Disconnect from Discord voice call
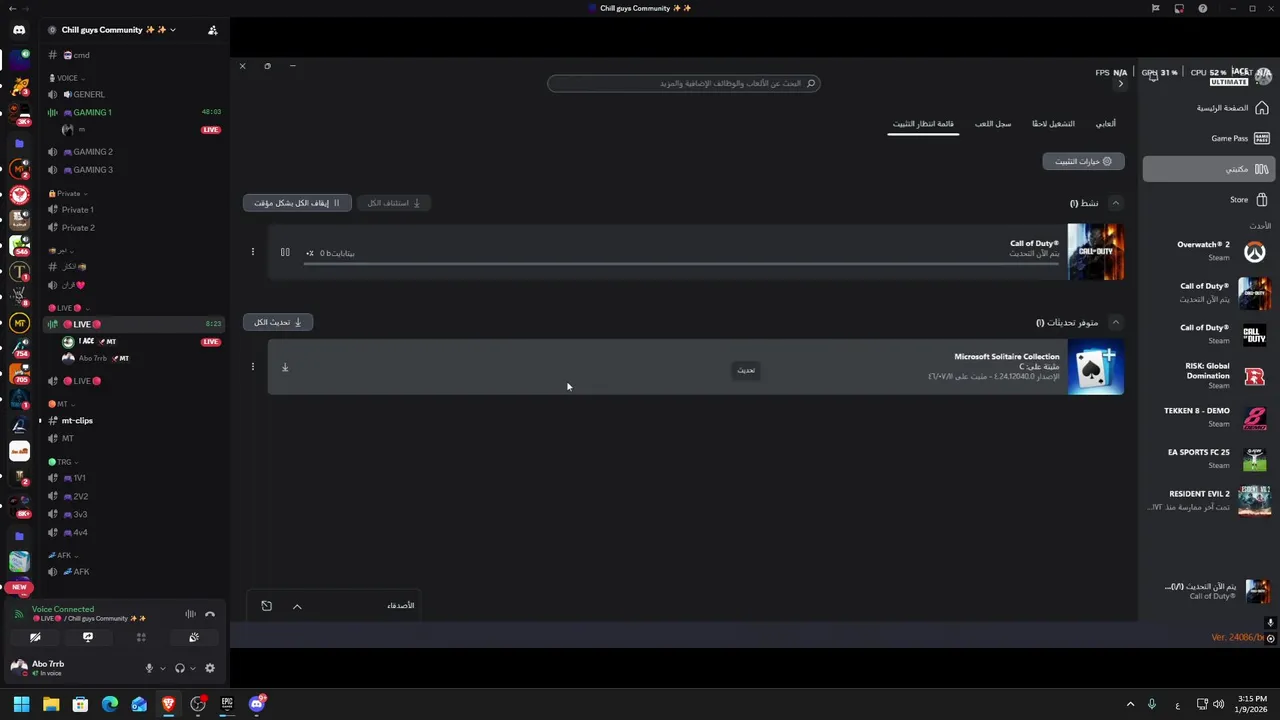Image resolution: width=1280 pixels, height=720 pixels. pos(210,614)
